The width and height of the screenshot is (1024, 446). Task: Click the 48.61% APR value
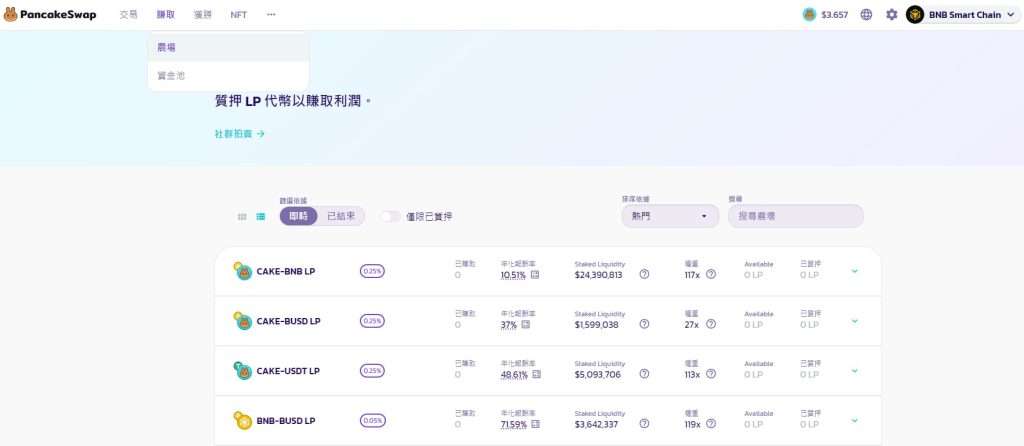pos(515,374)
